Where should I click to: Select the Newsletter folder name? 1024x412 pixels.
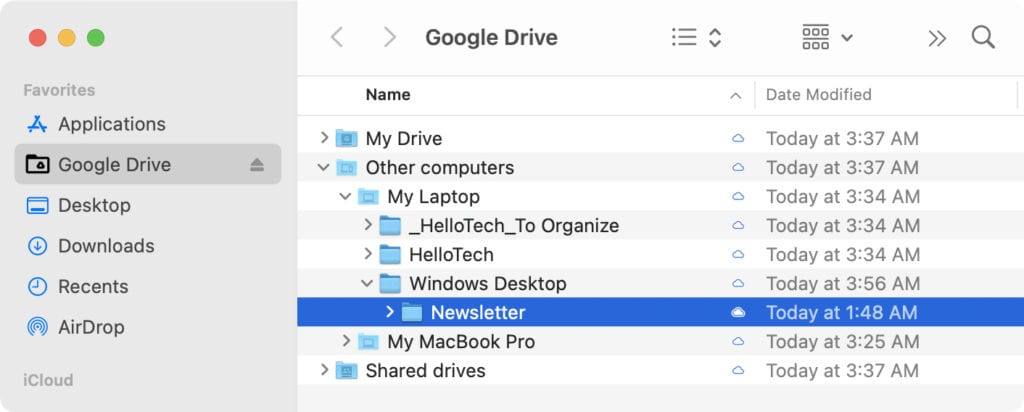point(478,312)
